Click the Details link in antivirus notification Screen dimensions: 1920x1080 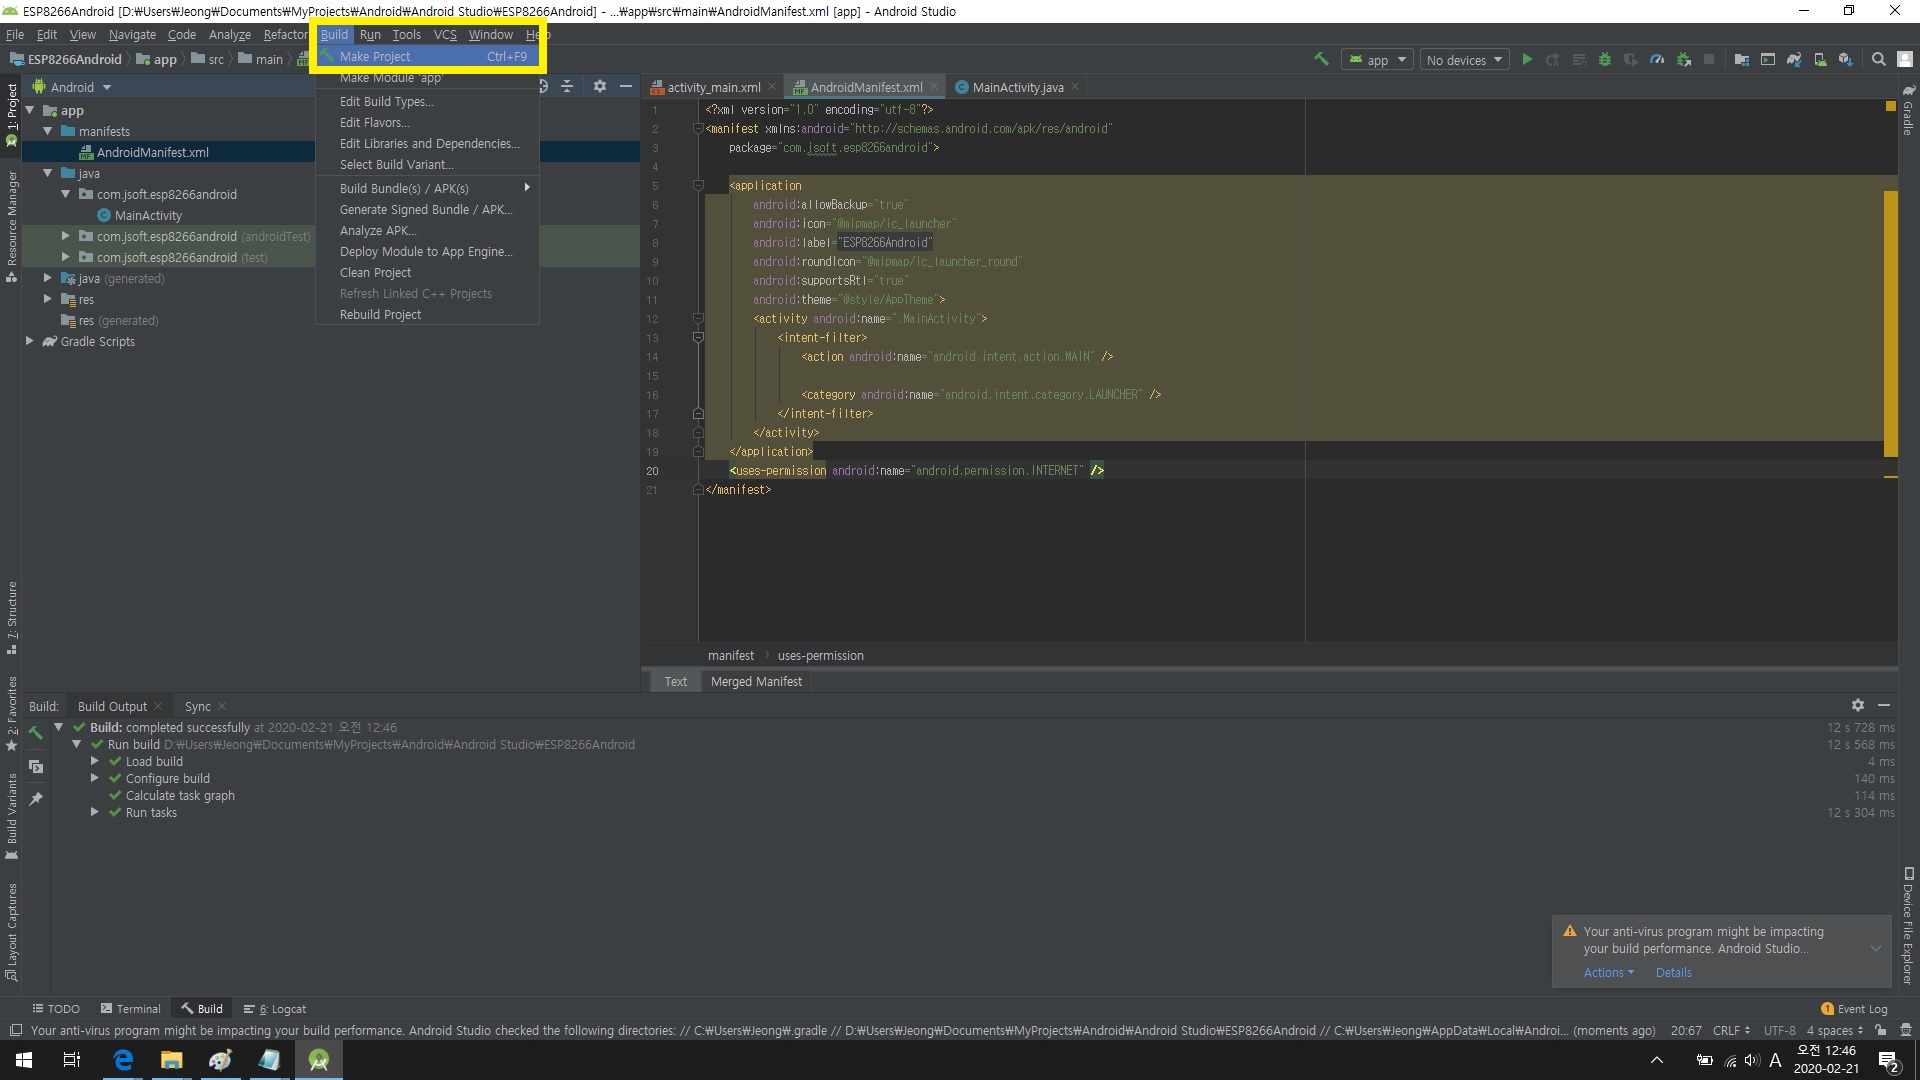point(1673,972)
